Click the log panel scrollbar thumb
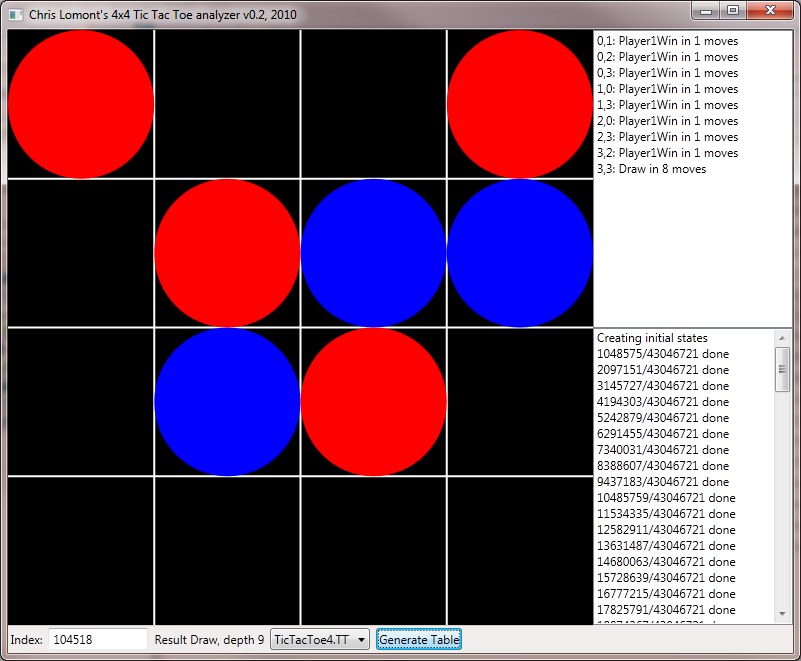The image size is (801, 661). (782, 368)
